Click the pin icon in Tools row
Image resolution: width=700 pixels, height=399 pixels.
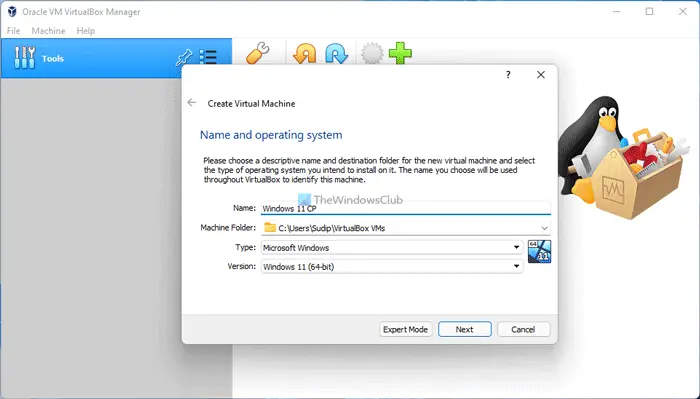[x=183, y=57]
